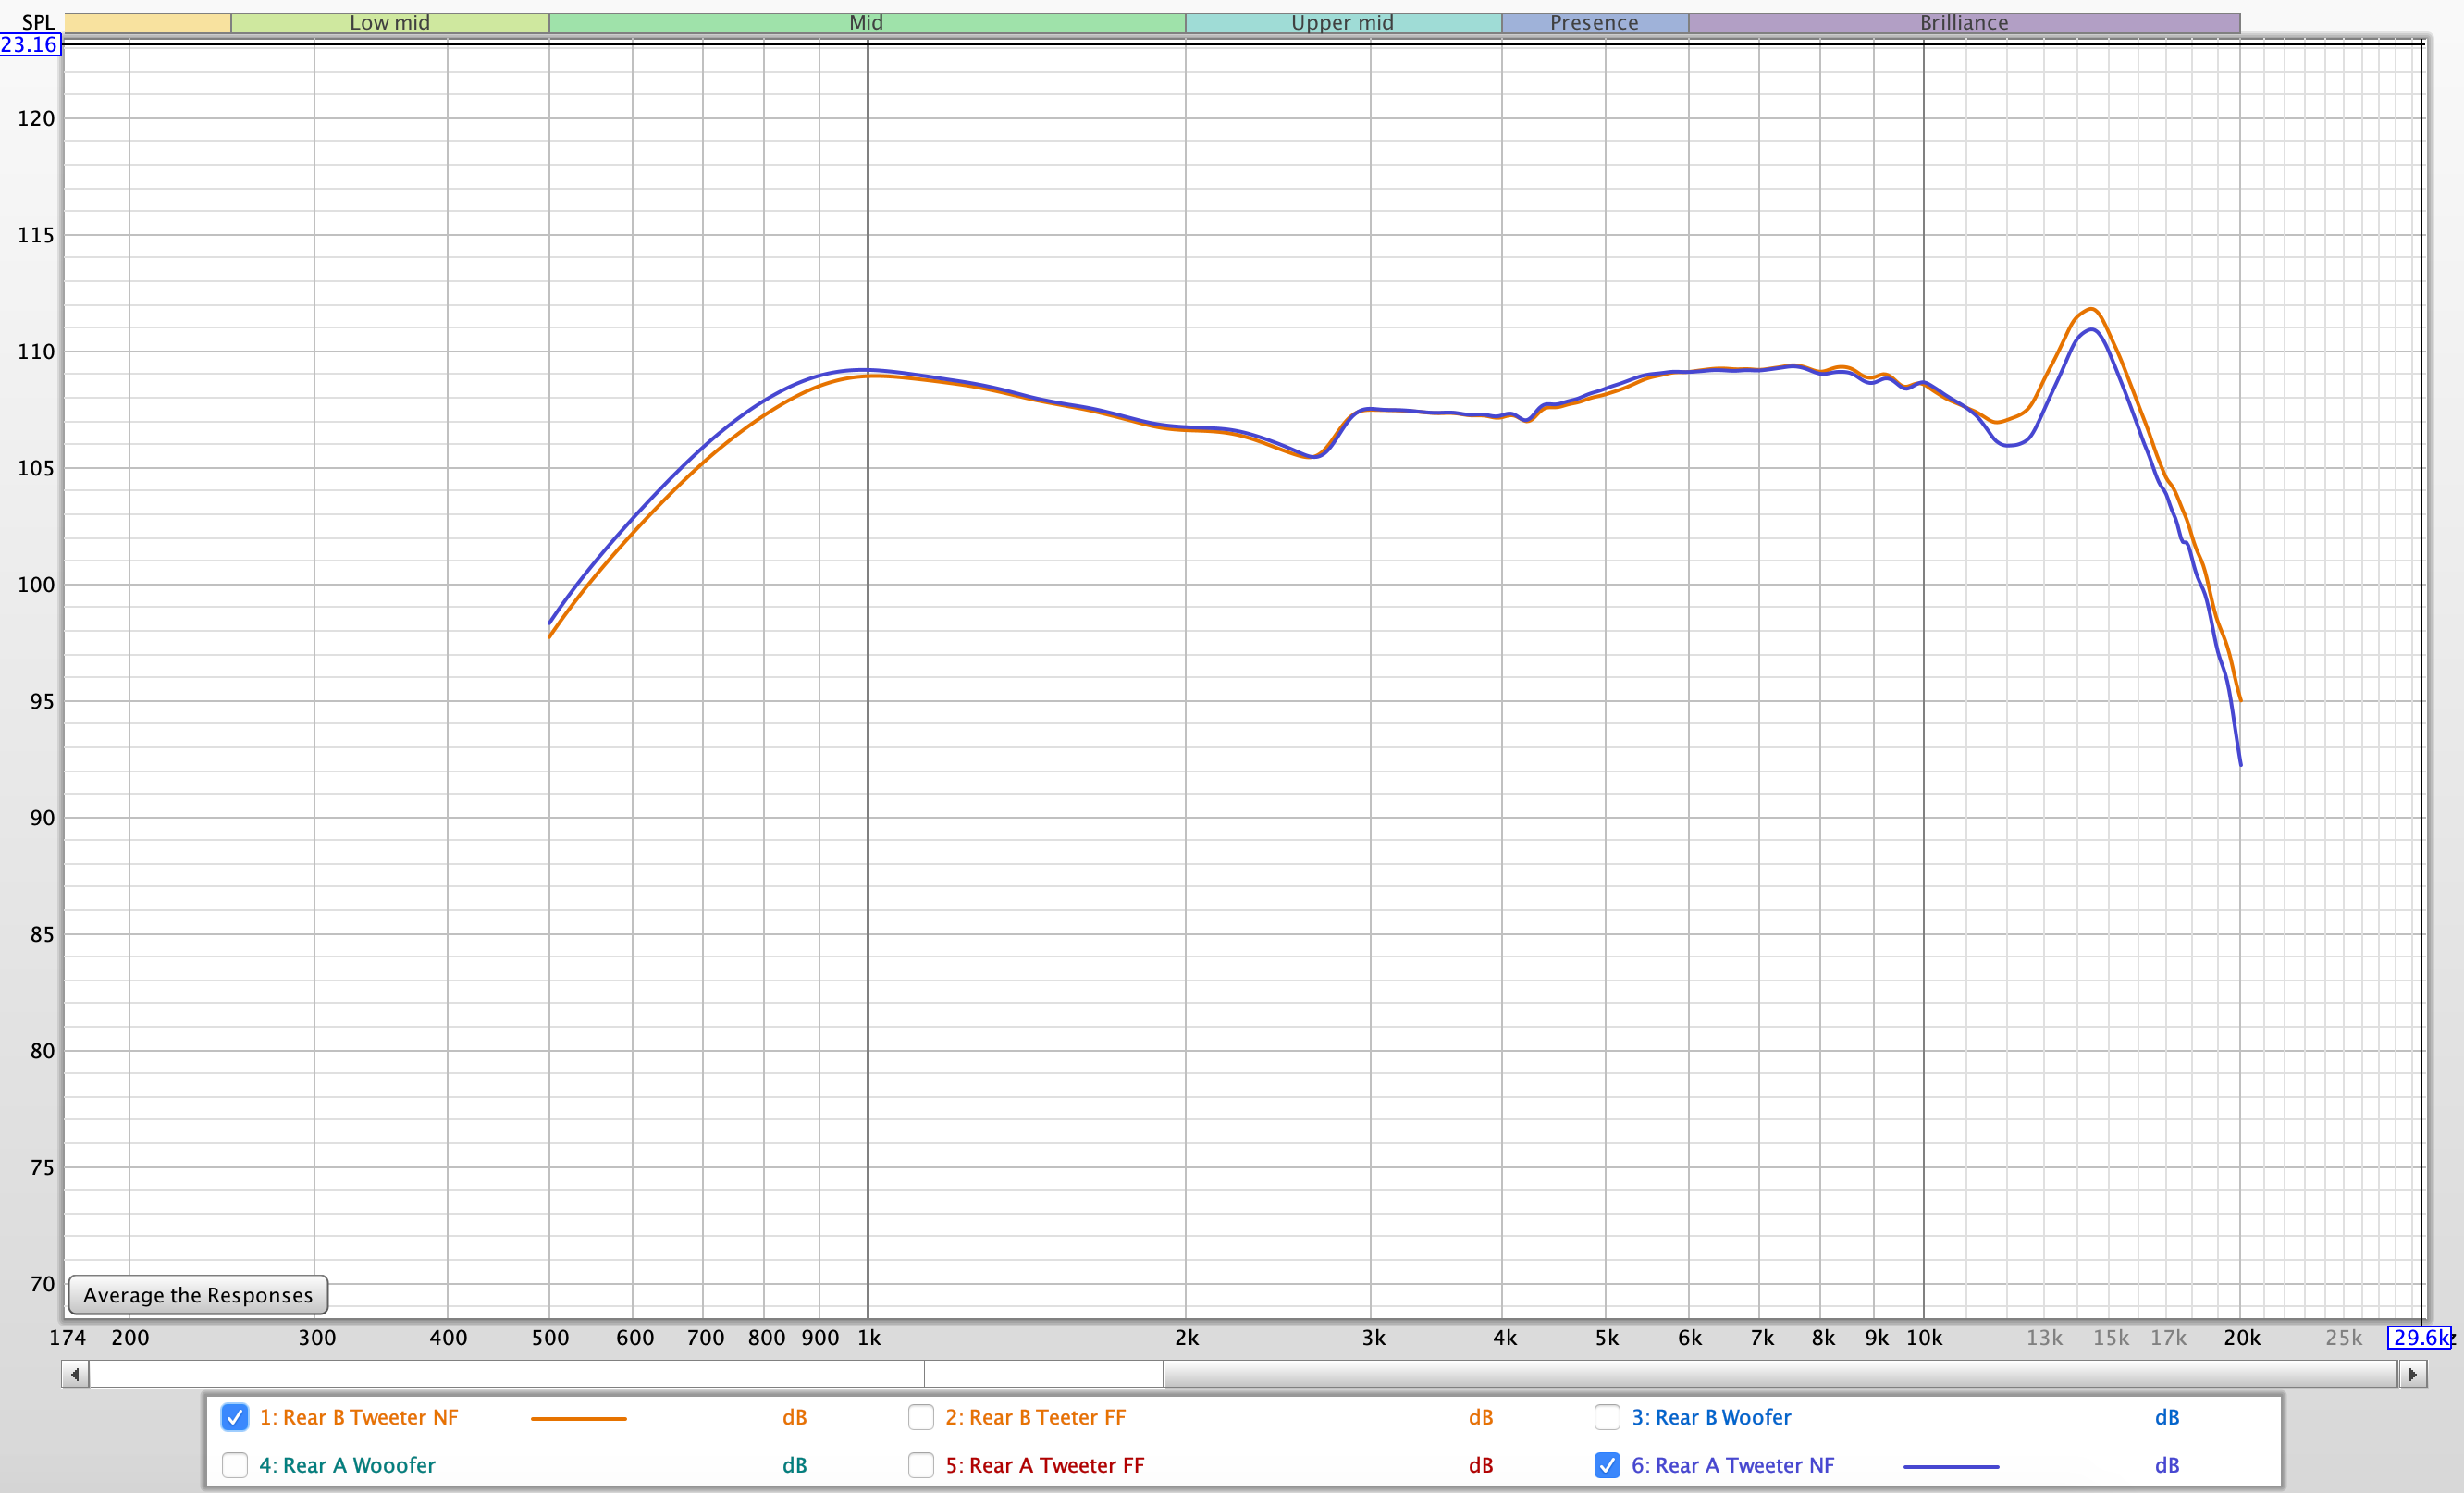This screenshot has height=1493, width=2464.
Task: Enable the Rear A Wooofer trace checkbox
Action: point(234,1465)
